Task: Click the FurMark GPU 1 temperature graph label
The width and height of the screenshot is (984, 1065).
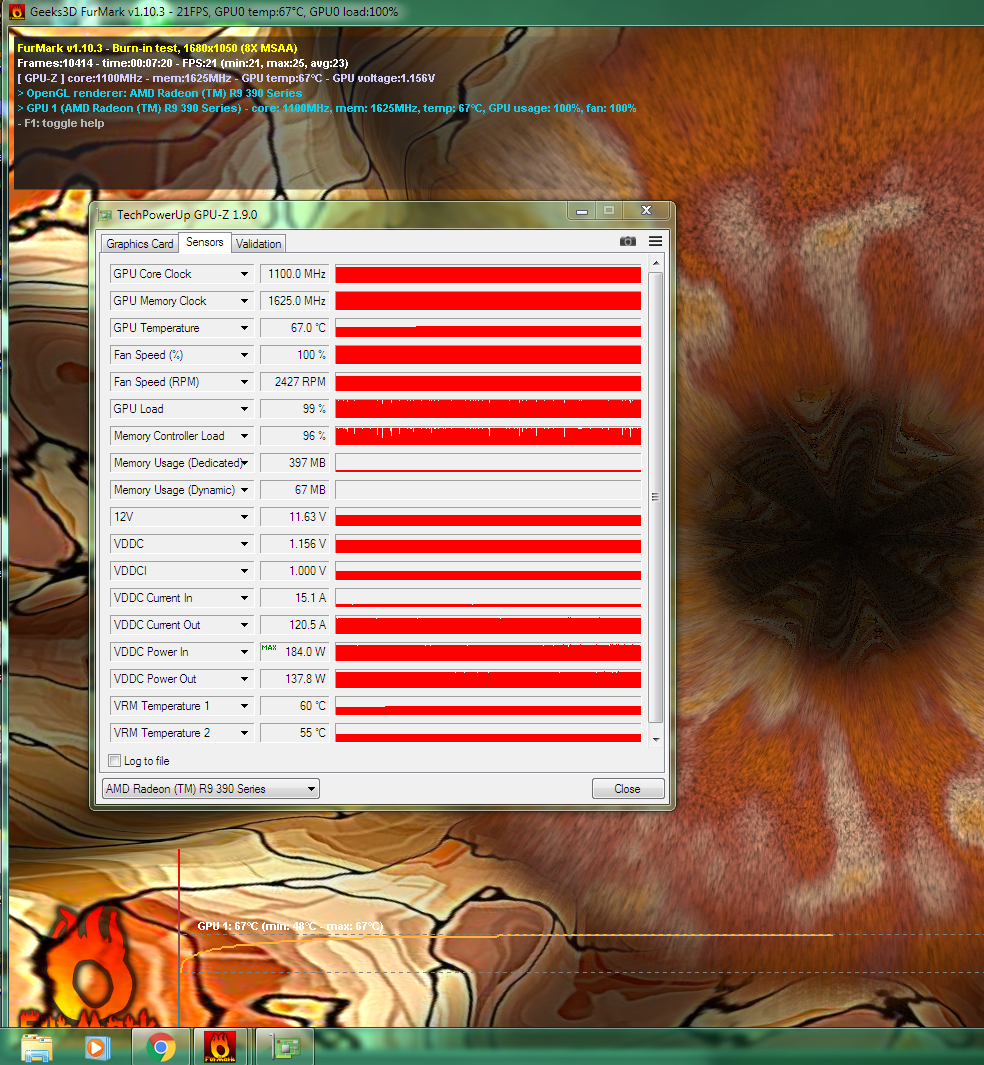Action: click(290, 926)
